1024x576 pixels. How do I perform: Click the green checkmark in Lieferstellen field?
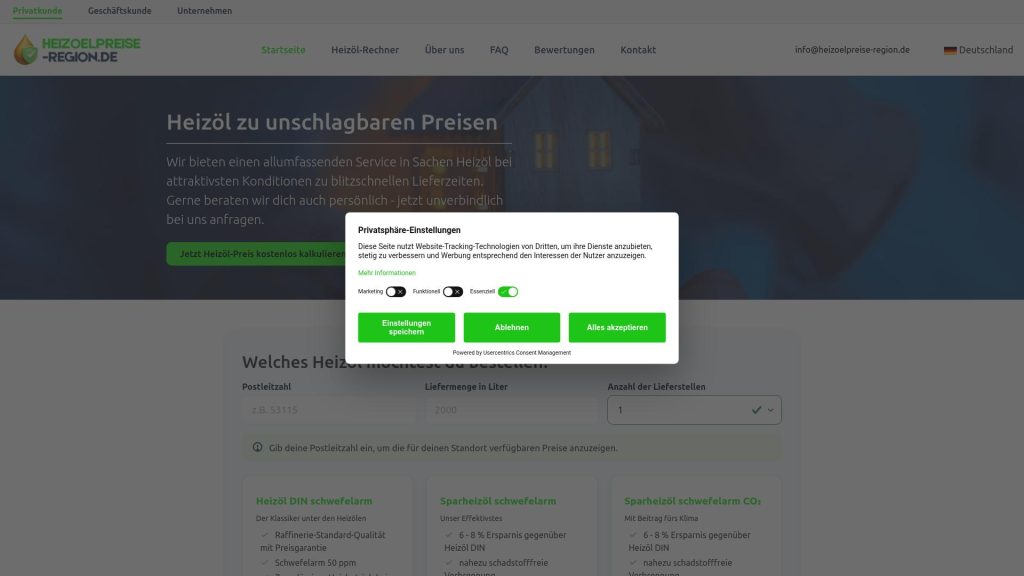(x=756, y=410)
